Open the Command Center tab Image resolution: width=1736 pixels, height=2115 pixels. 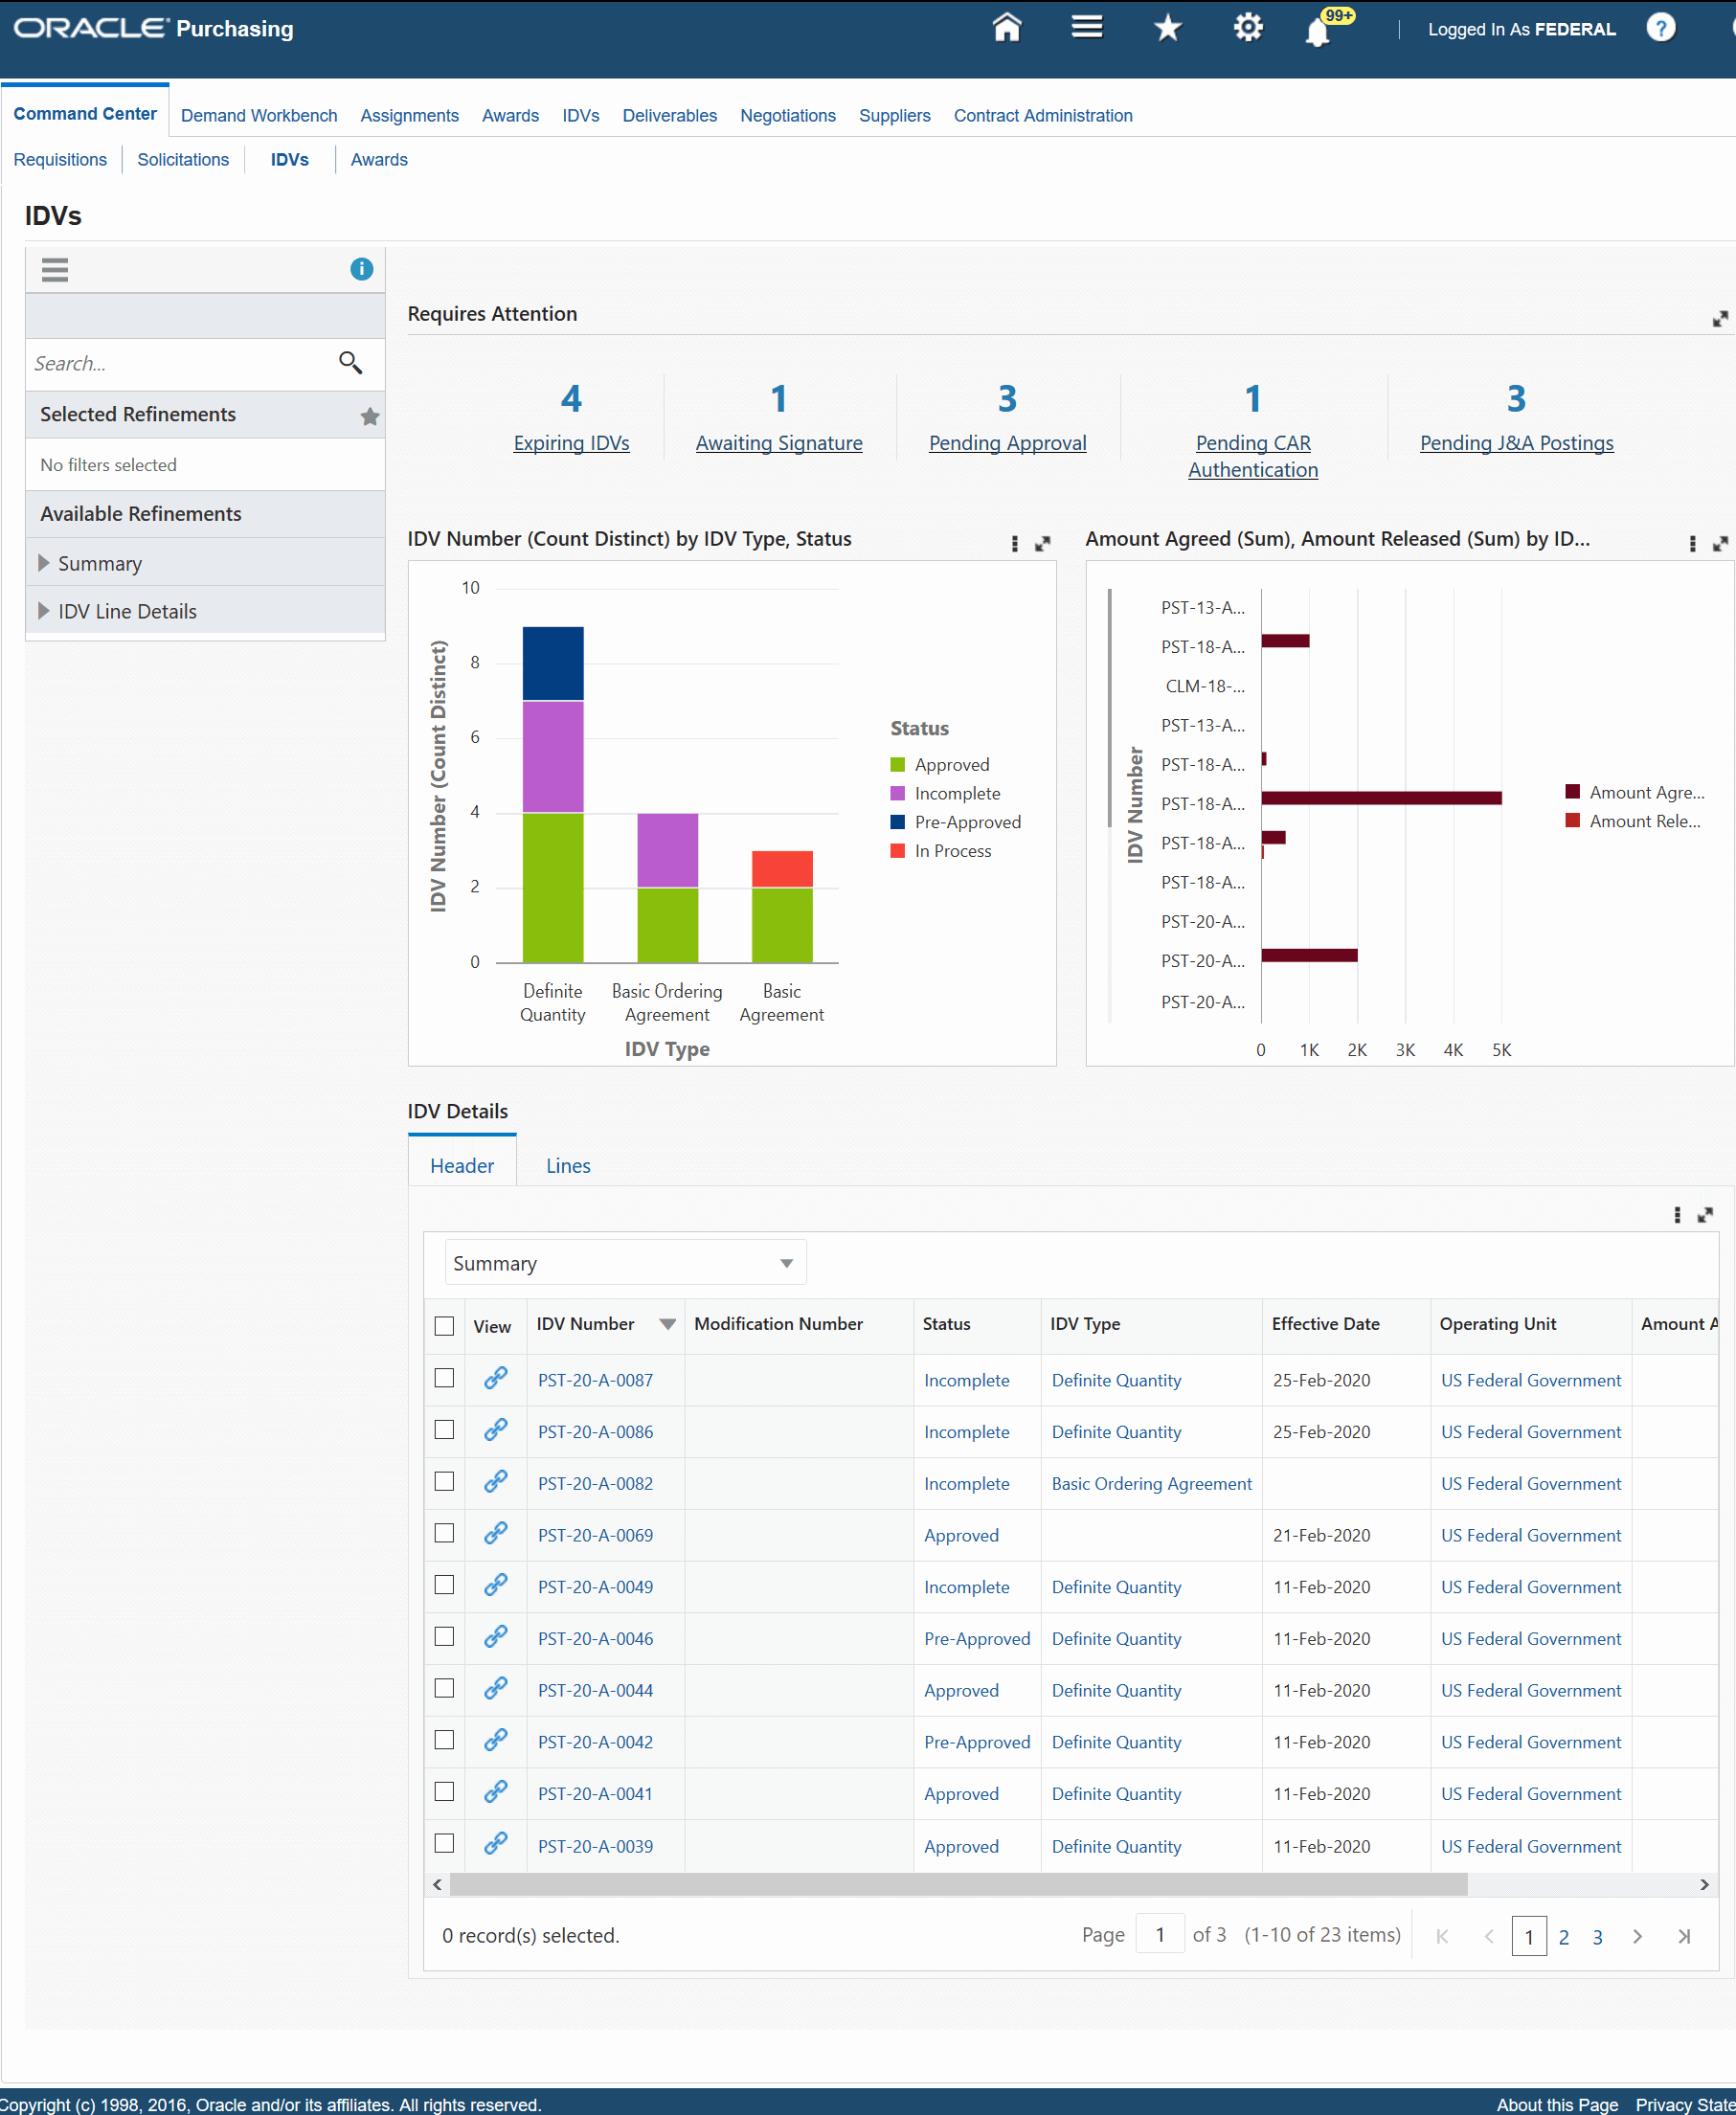[x=85, y=114]
